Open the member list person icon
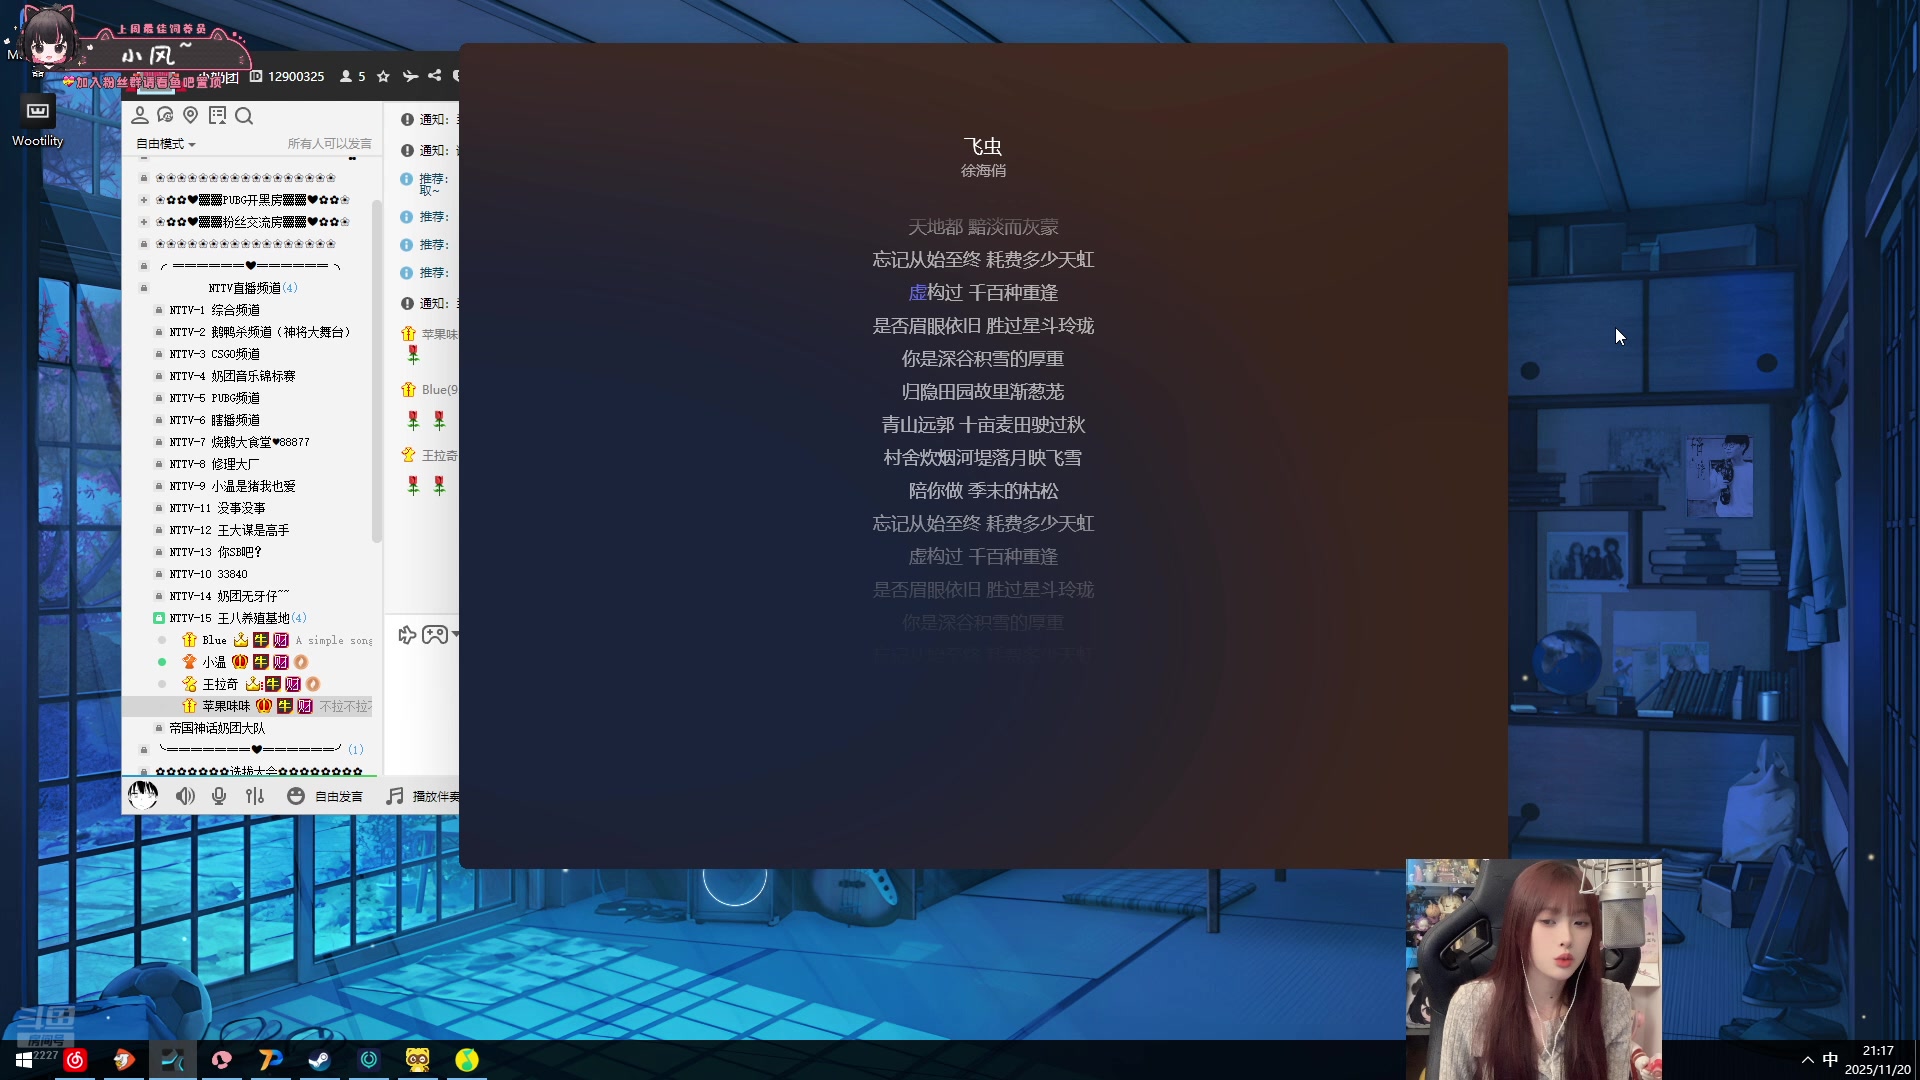 tap(140, 116)
